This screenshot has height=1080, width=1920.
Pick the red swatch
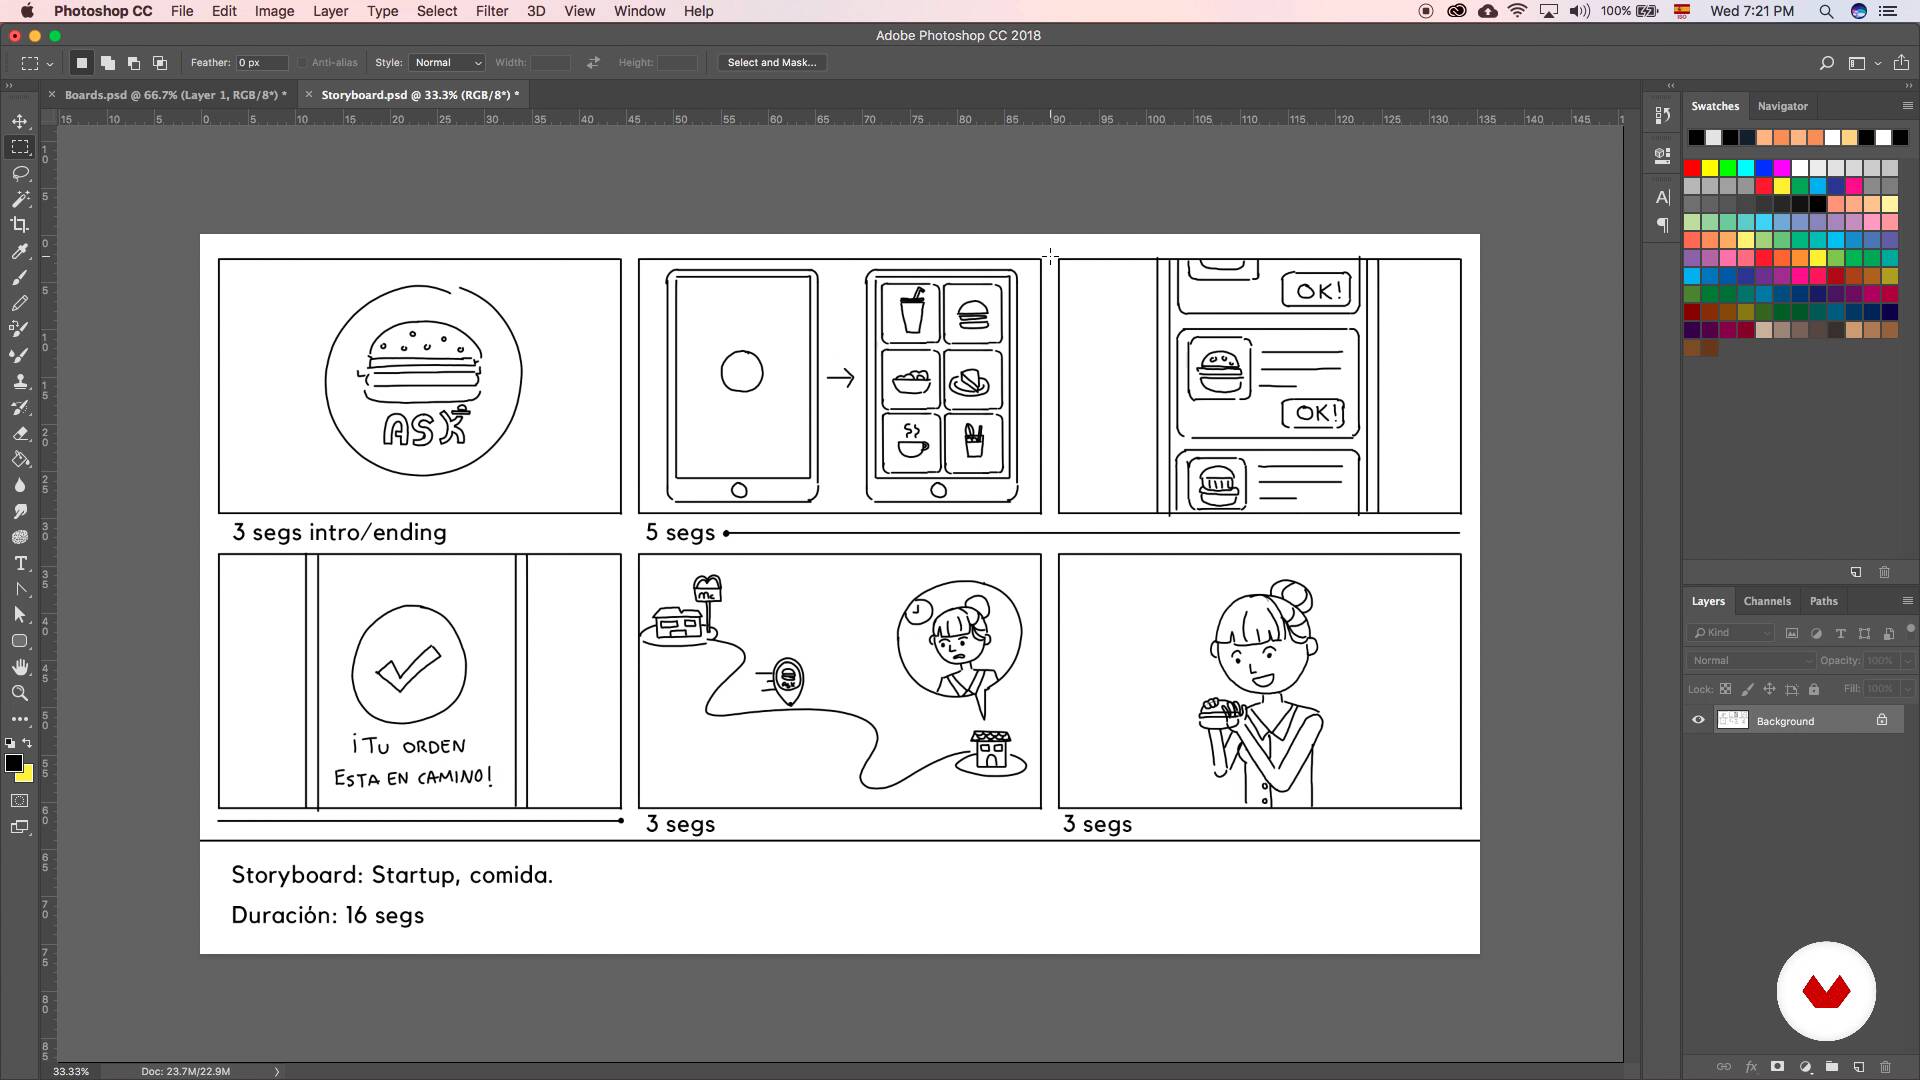(1692, 168)
